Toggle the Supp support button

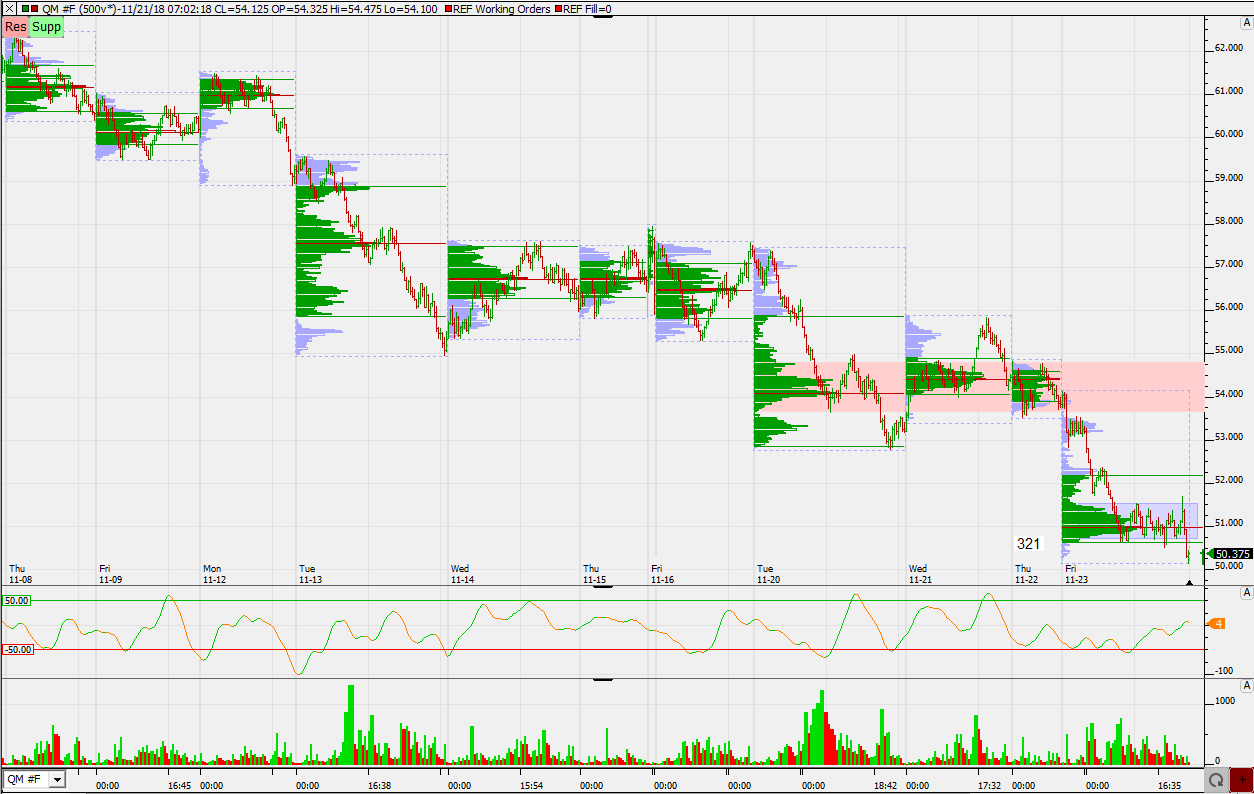click(x=47, y=27)
